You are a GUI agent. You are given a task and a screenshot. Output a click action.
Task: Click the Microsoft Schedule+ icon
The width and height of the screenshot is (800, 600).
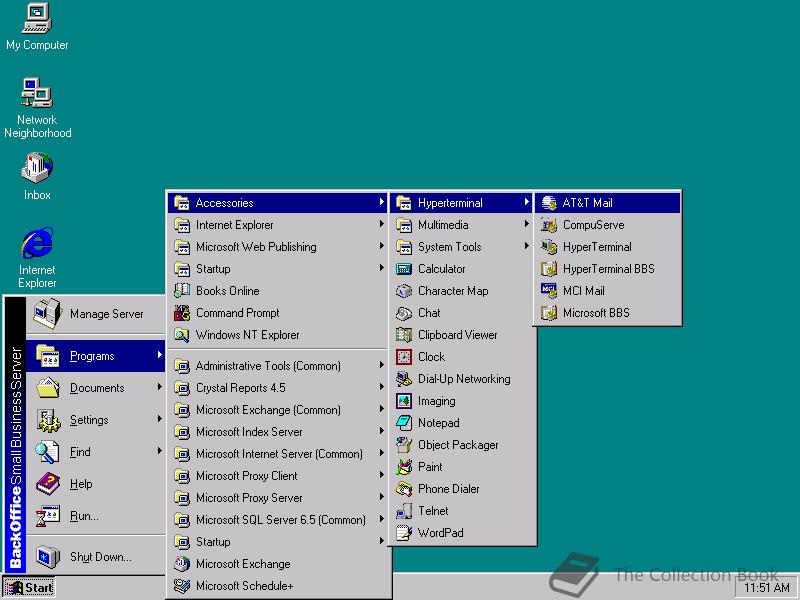(x=182, y=586)
